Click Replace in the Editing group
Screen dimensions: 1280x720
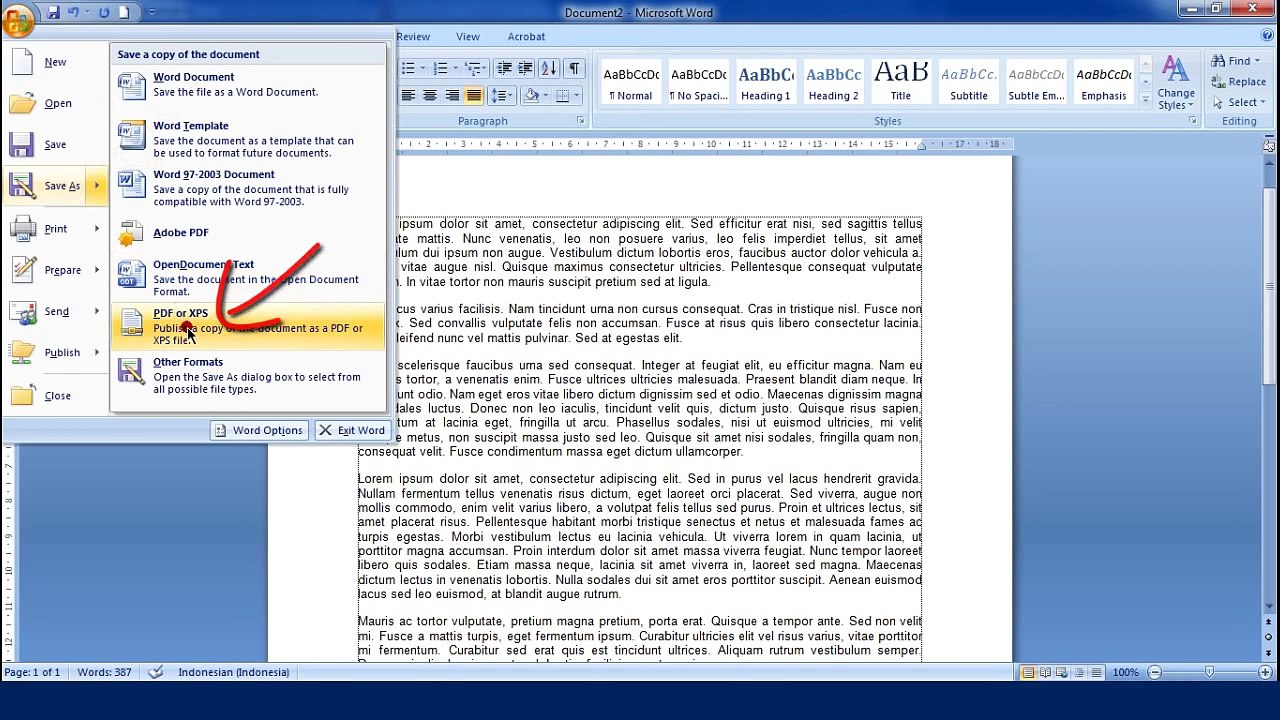tap(1239, 82)
